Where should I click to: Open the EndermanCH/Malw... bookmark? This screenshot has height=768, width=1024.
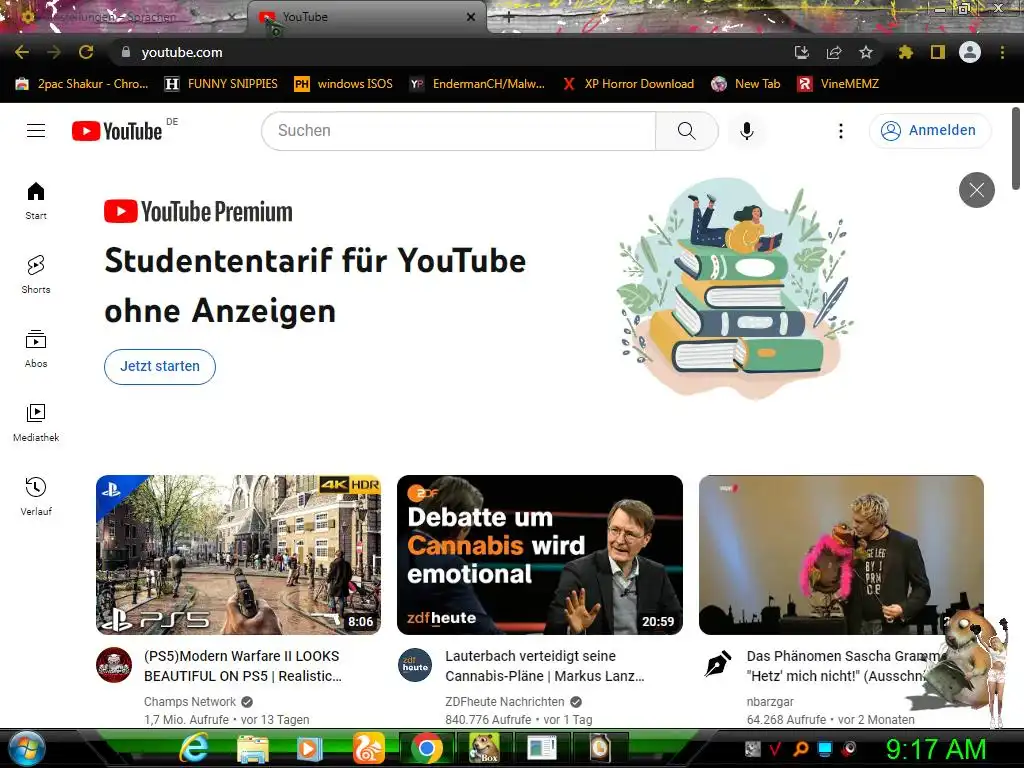click(477, 84)
